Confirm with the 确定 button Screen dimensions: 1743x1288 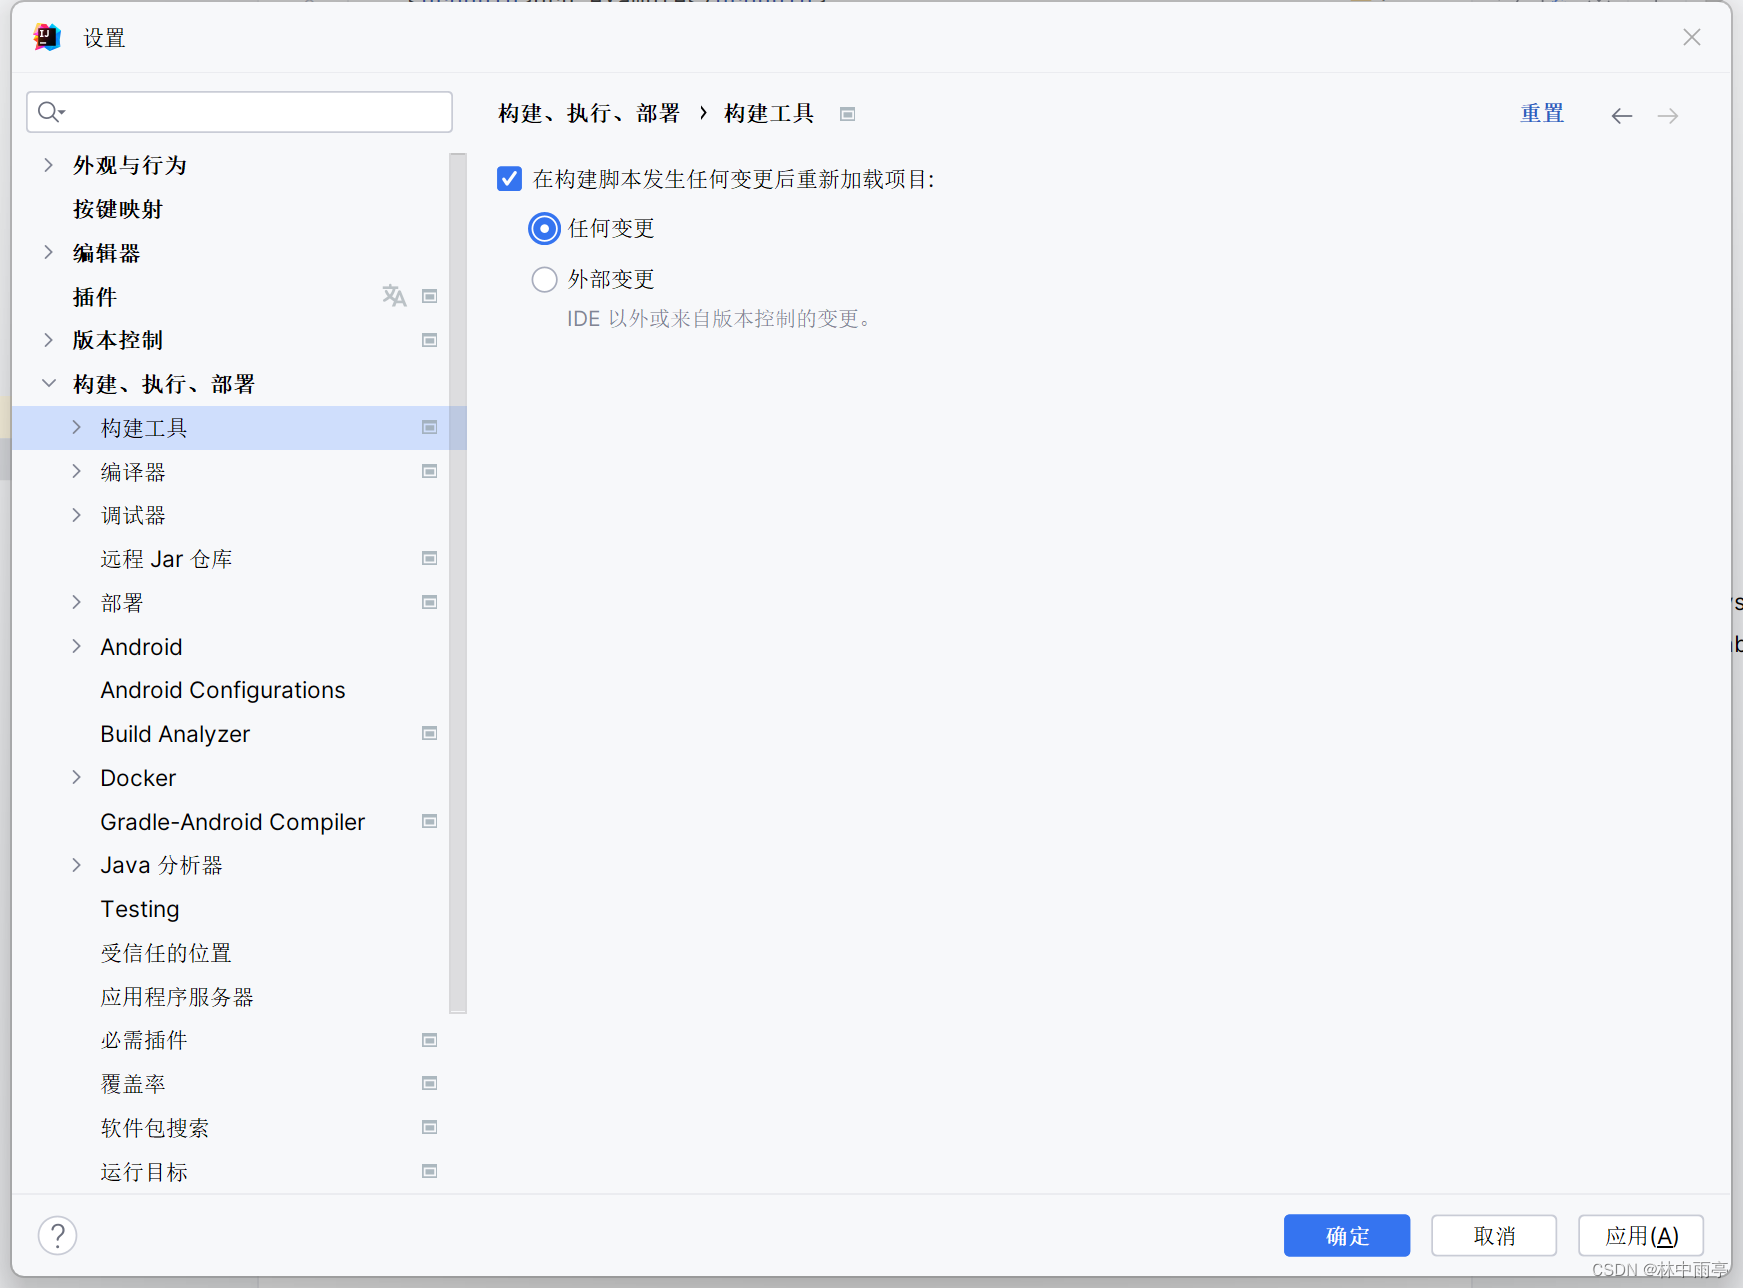click(x=1347, y=1236)
